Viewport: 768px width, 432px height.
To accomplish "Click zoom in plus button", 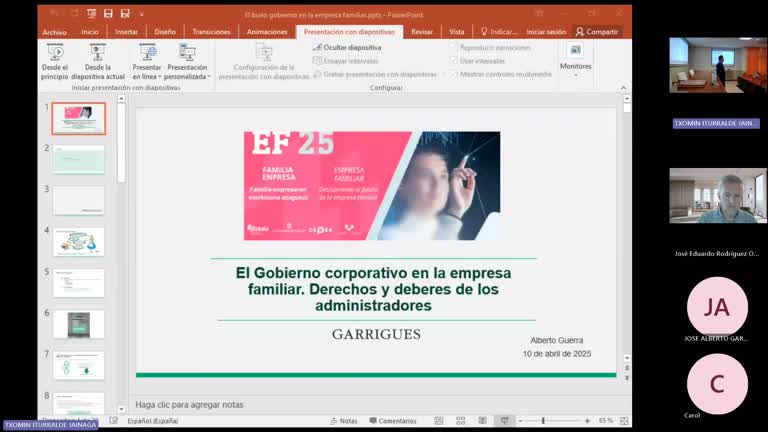I will tap(587, 421).
